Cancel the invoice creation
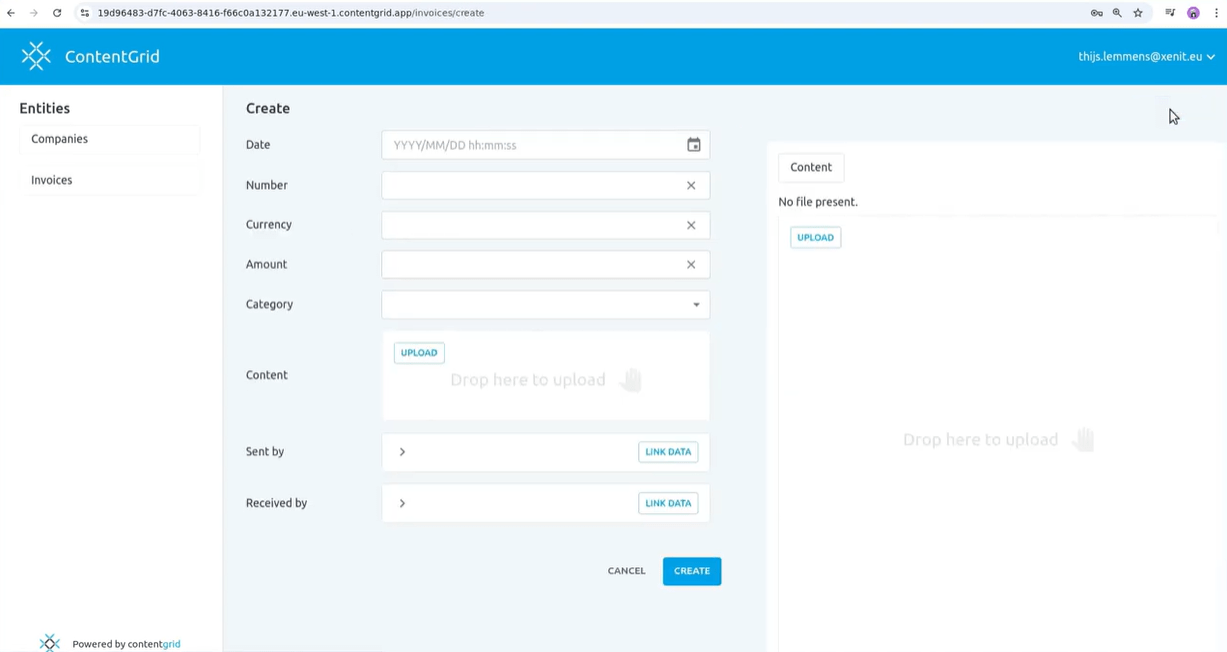The image size is (1227, 652). pyautogui.click(x=626, y=571)
